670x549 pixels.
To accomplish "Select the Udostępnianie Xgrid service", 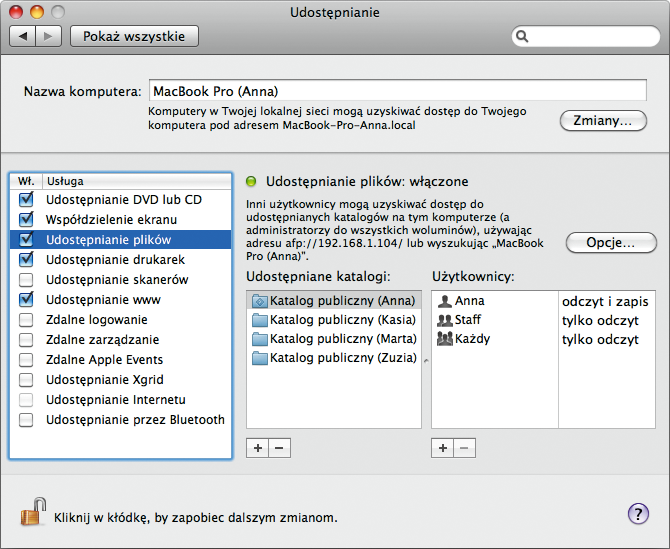I will click(120, 379).
